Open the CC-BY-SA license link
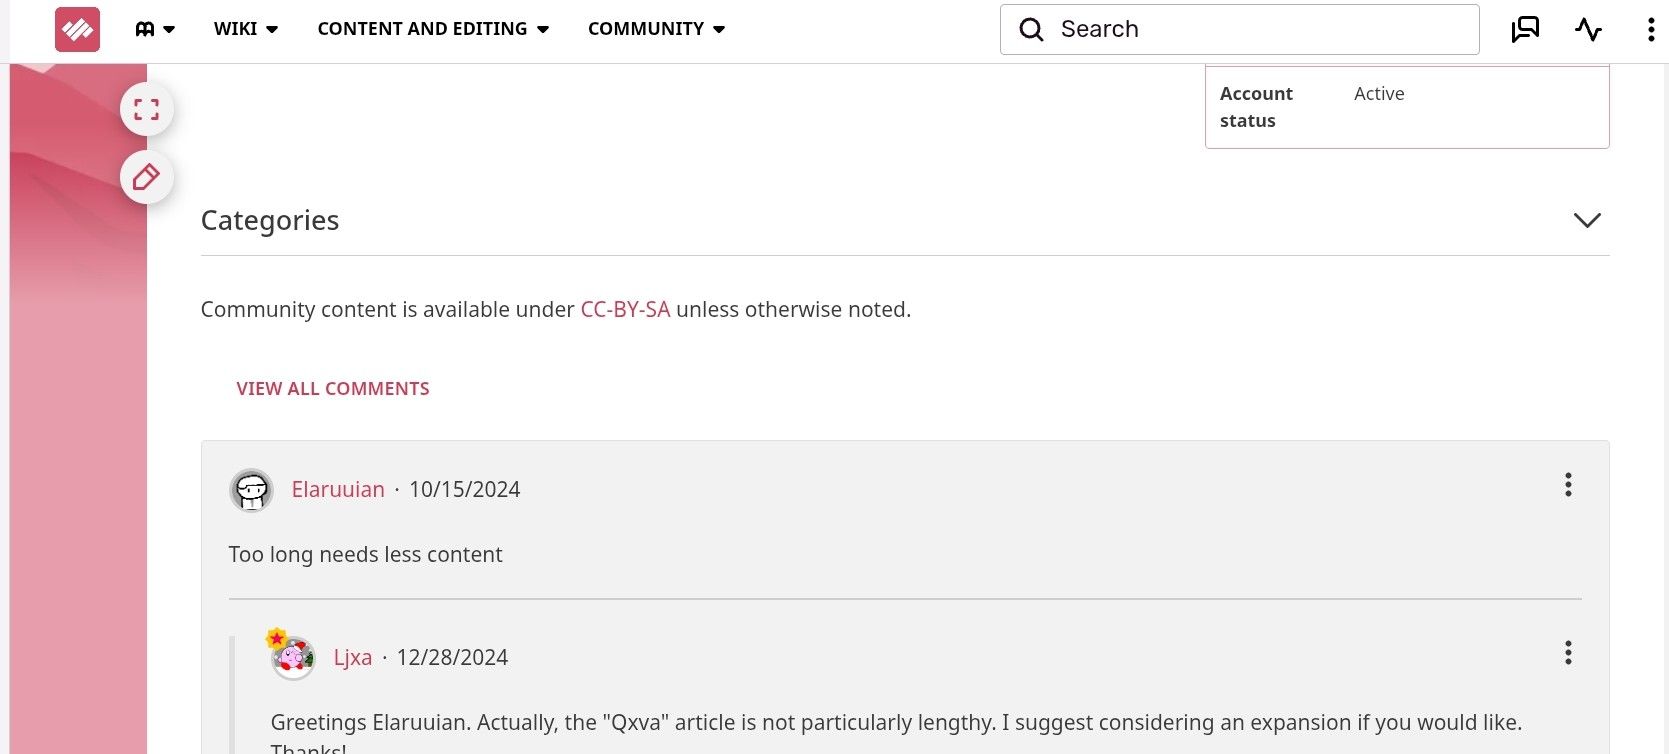The height and width of the screenshot is (754, 1669). tap(625, 310)
